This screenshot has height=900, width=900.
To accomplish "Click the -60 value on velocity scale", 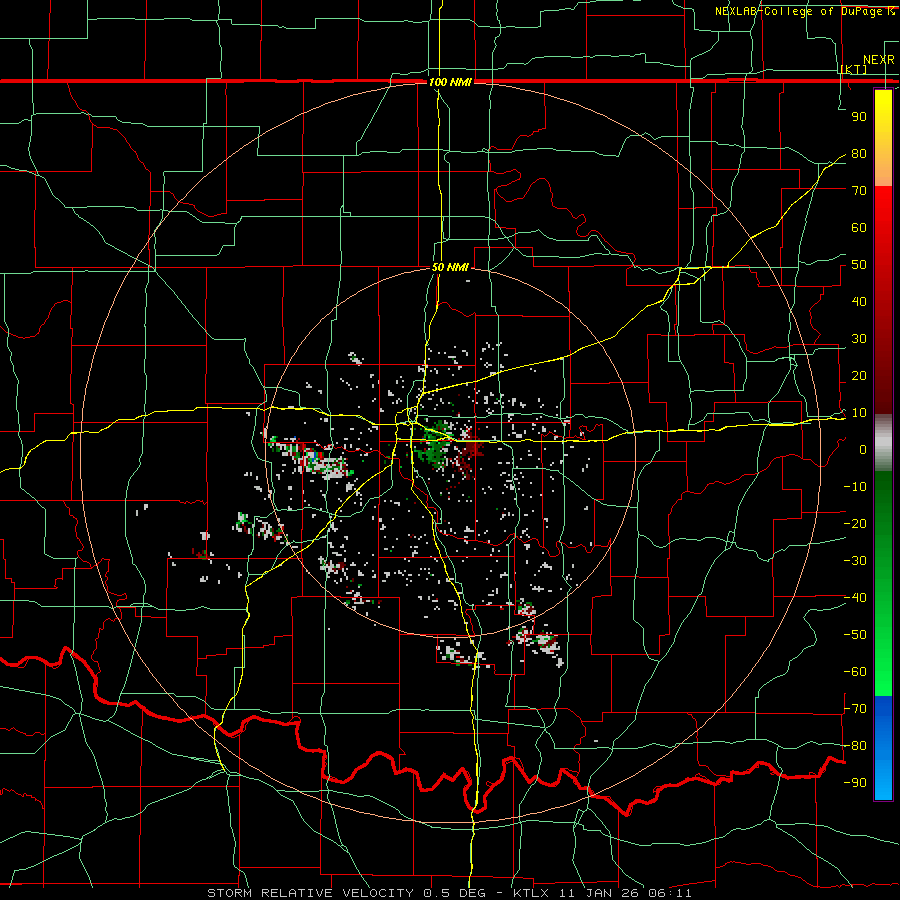I will click(x=855, y=672).
